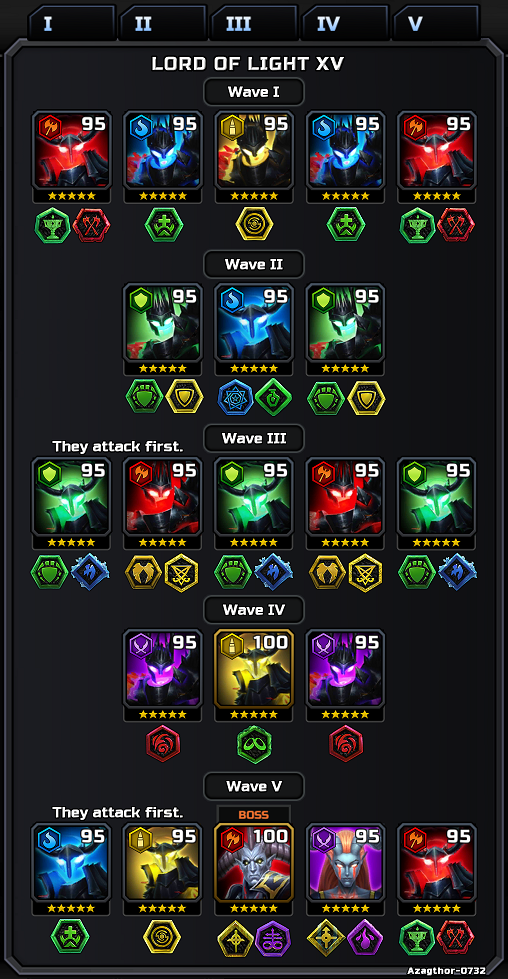Select the horned BOSS portrait in Wave V
The width and height of the screenshot is (508, 979).
[254, 862]
